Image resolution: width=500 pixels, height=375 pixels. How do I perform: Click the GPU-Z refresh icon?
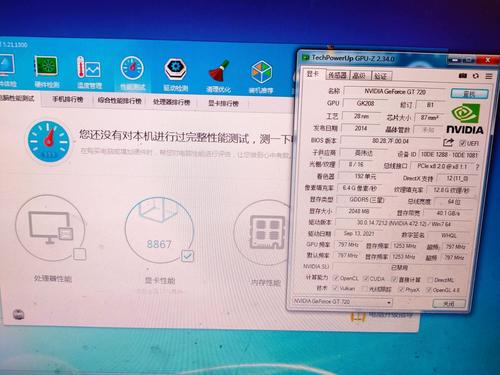476,76
